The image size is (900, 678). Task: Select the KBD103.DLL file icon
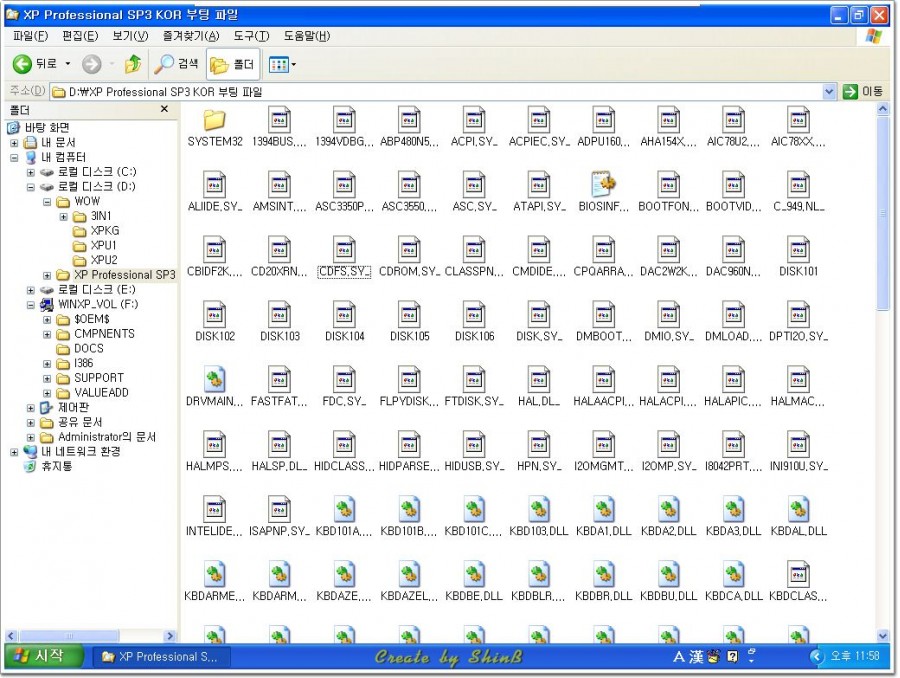[x=539, y=509]
